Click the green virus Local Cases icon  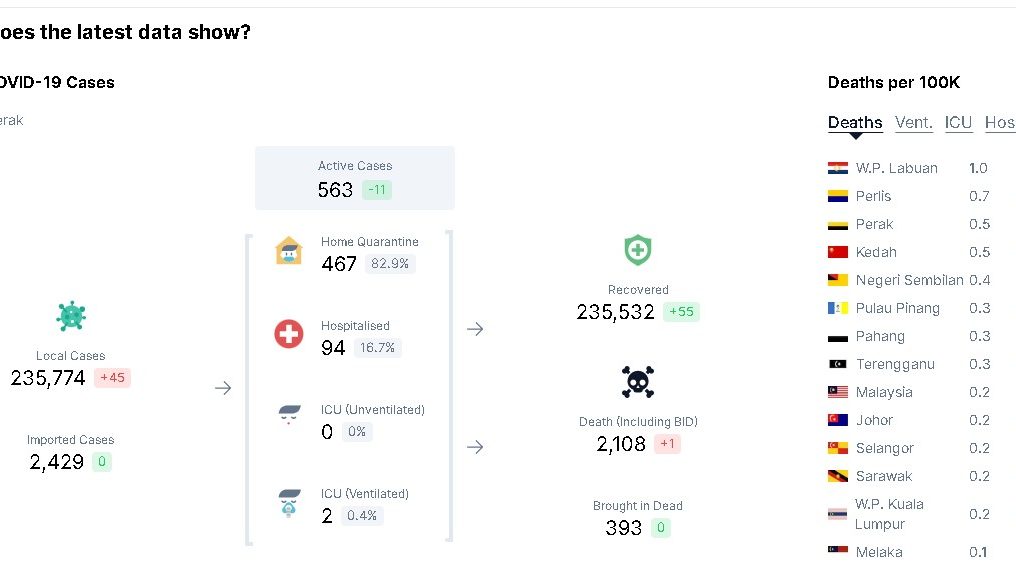(71, 317)
